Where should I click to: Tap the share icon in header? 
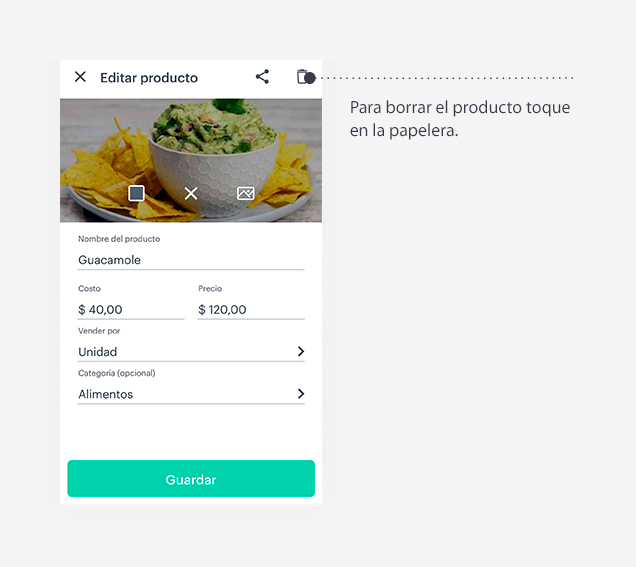pyautogui.click(x=262, y=77)
